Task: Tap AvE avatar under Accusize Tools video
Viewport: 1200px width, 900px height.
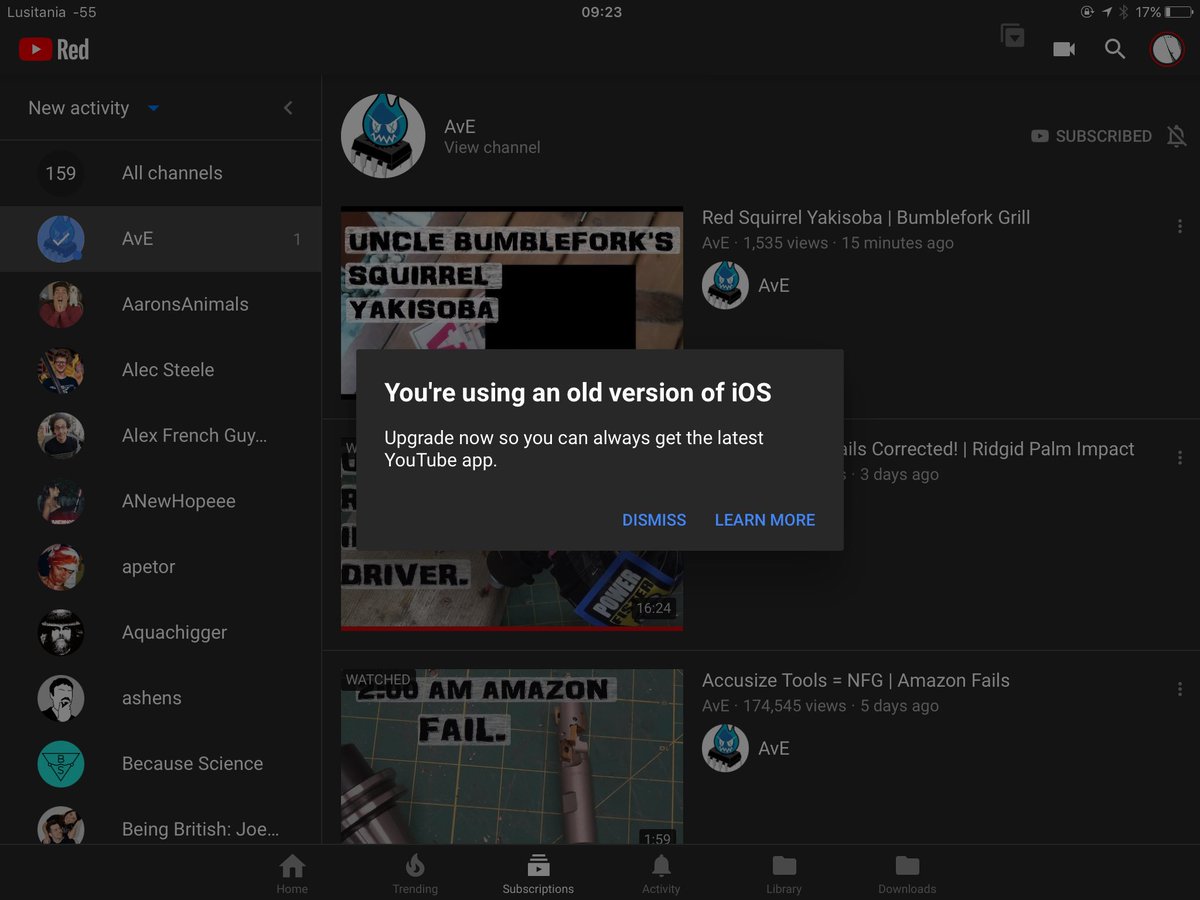Action: pyautogui.click(x=725, y=748)
